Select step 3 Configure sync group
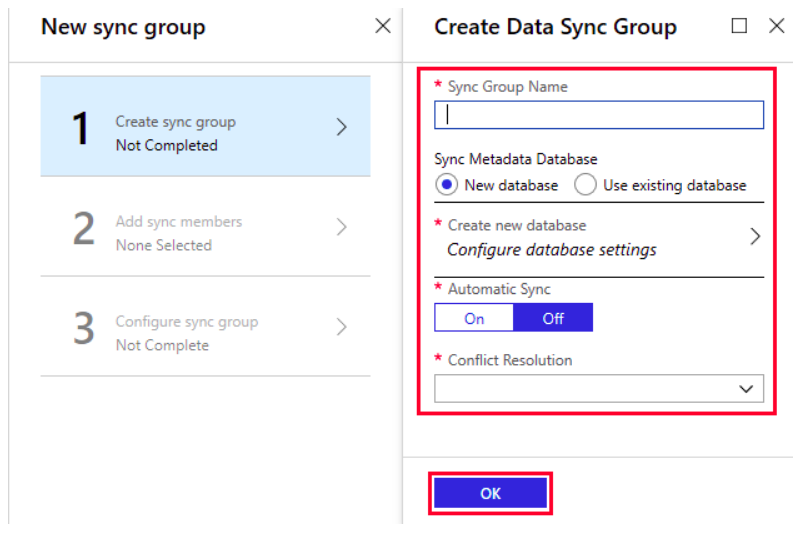The image size is (812, 546). (186, 332)
